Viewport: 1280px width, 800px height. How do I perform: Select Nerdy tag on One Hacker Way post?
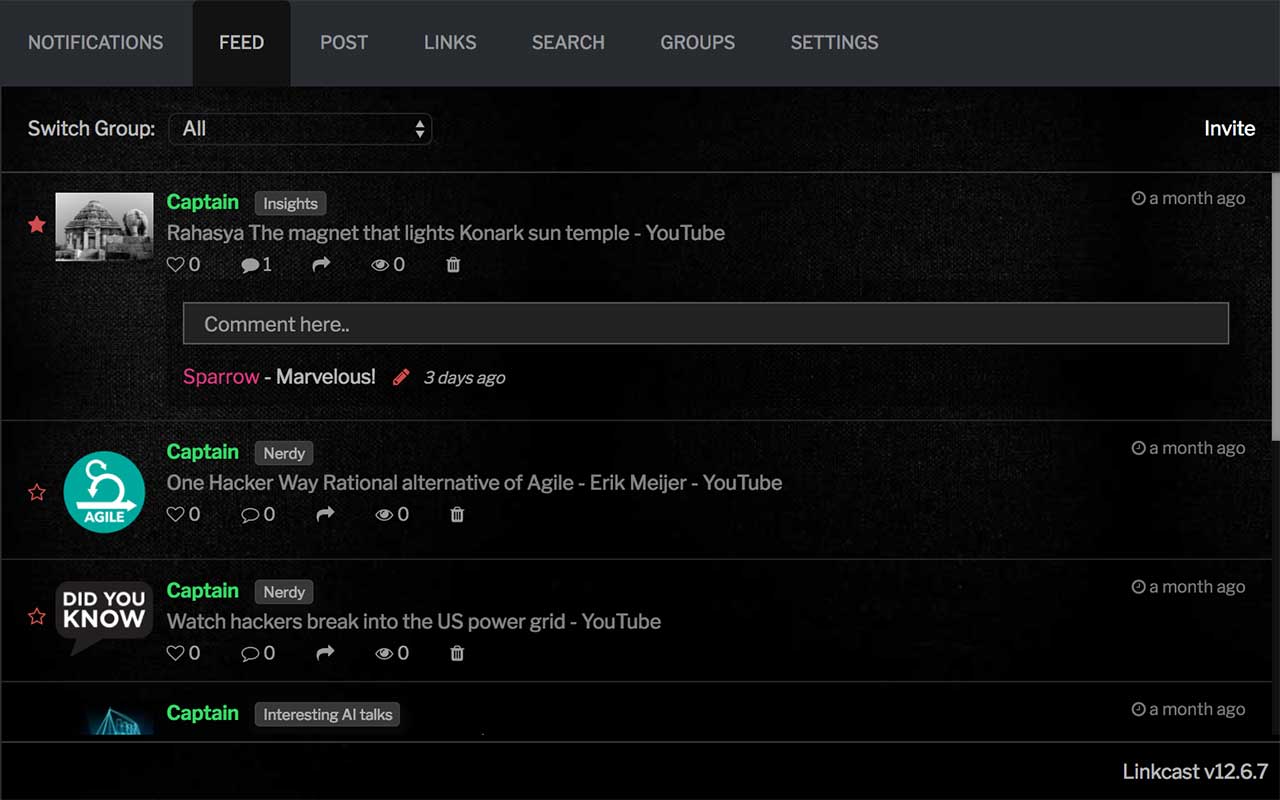point(284,453)
